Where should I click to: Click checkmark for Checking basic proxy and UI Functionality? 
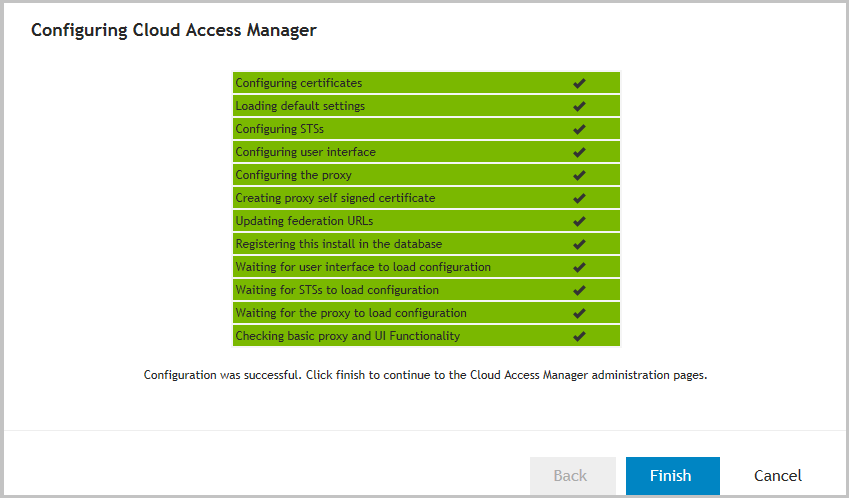point(579,336)
